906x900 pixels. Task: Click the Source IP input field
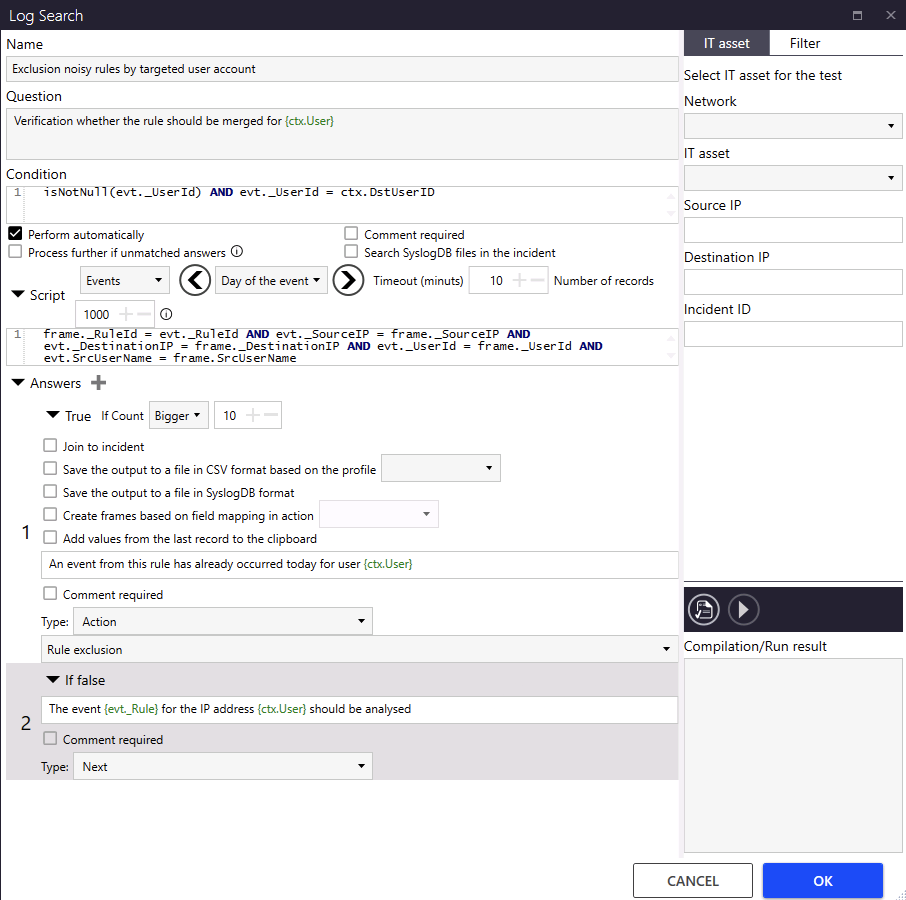pyautogui.click(x=793, y=230)
